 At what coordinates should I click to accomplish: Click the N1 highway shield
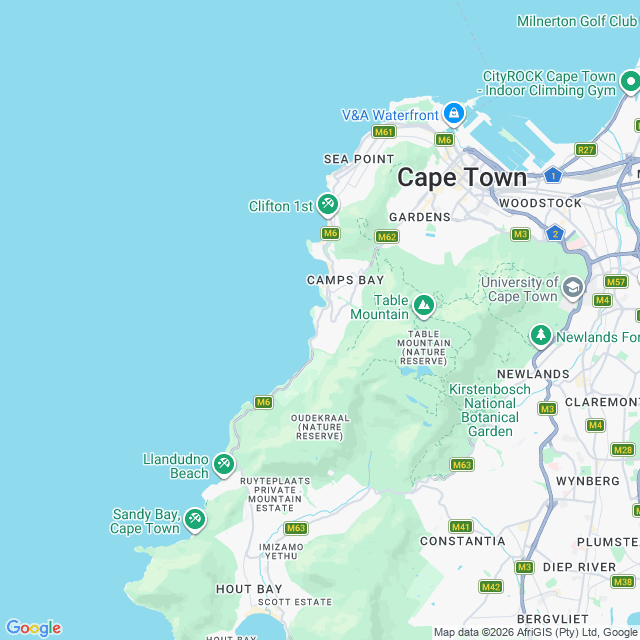click(553, 176)
